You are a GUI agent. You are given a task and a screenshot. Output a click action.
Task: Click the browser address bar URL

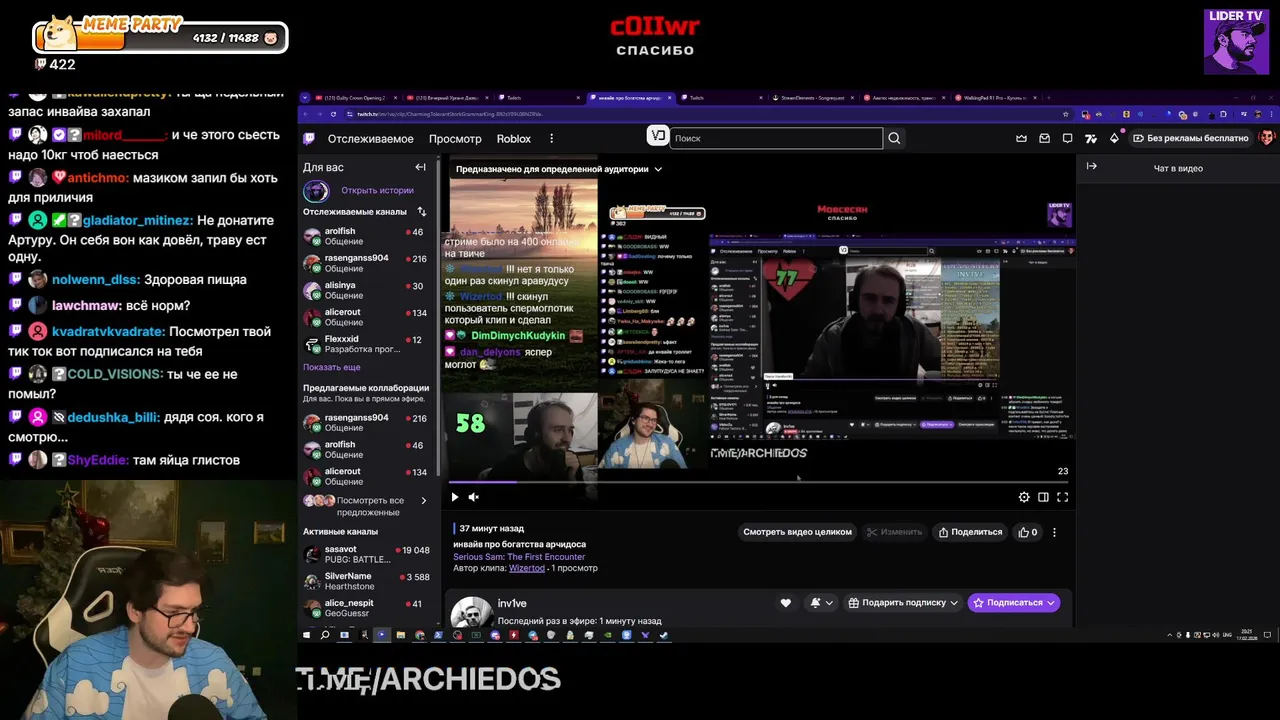pyautogui.click(x=450, y=114)
